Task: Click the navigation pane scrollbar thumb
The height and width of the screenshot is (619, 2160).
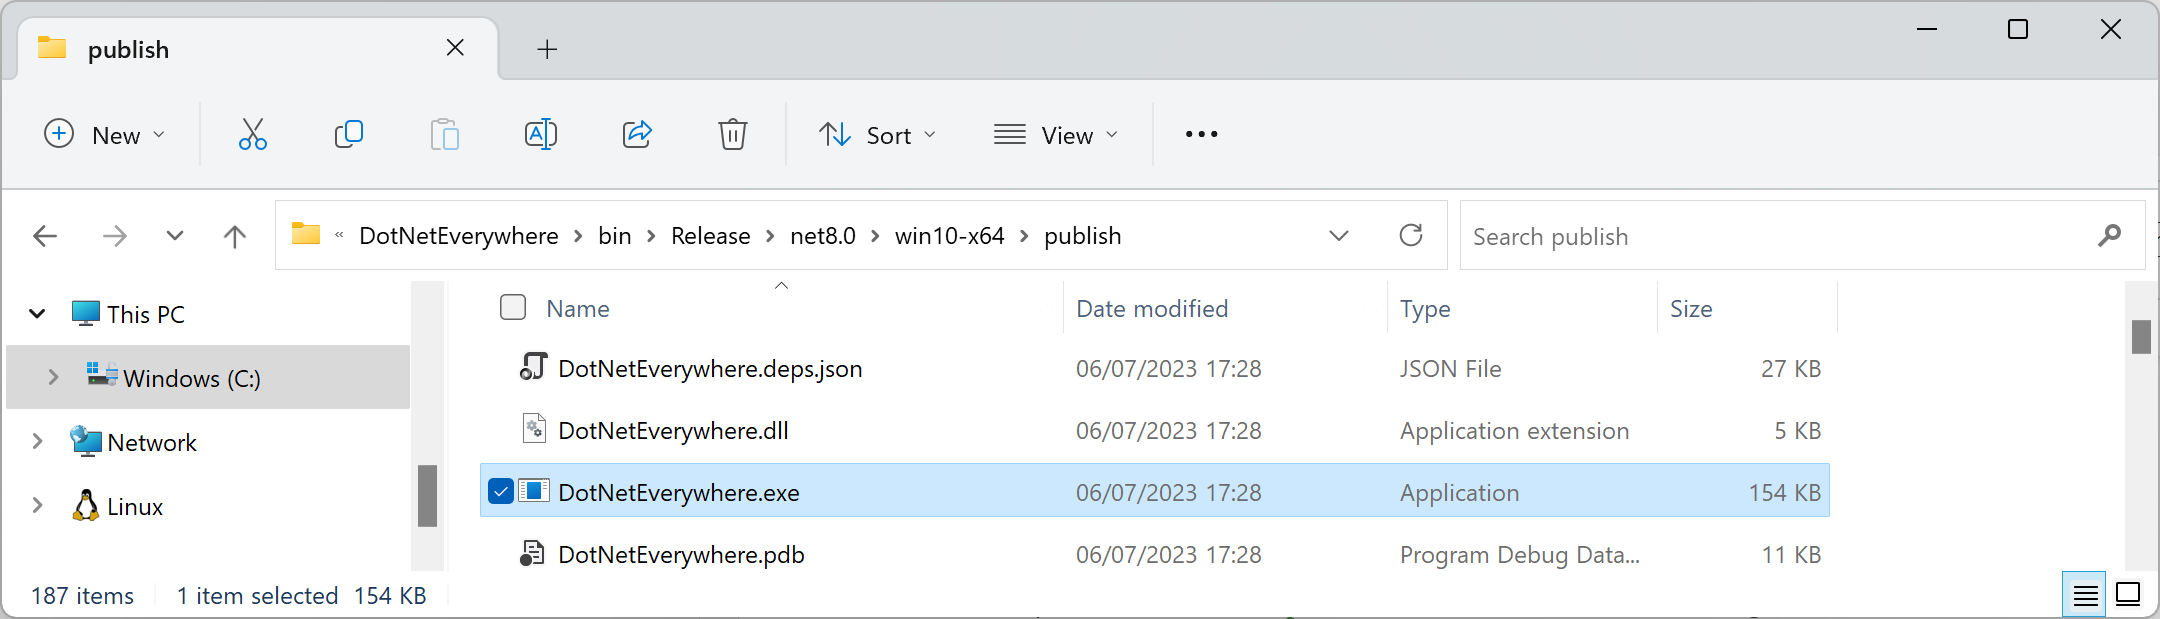Action: coord(427,495)
